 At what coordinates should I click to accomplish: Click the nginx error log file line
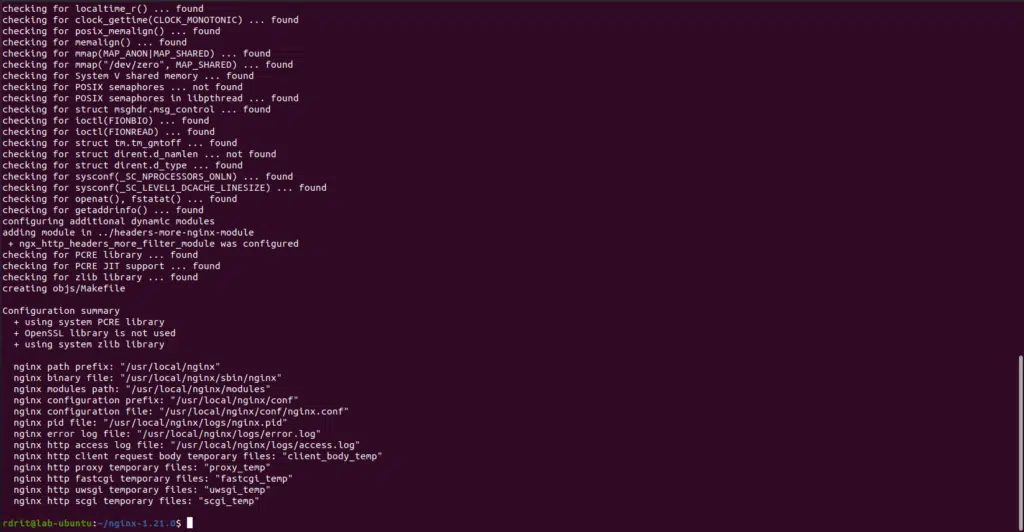tap(167, 433)
